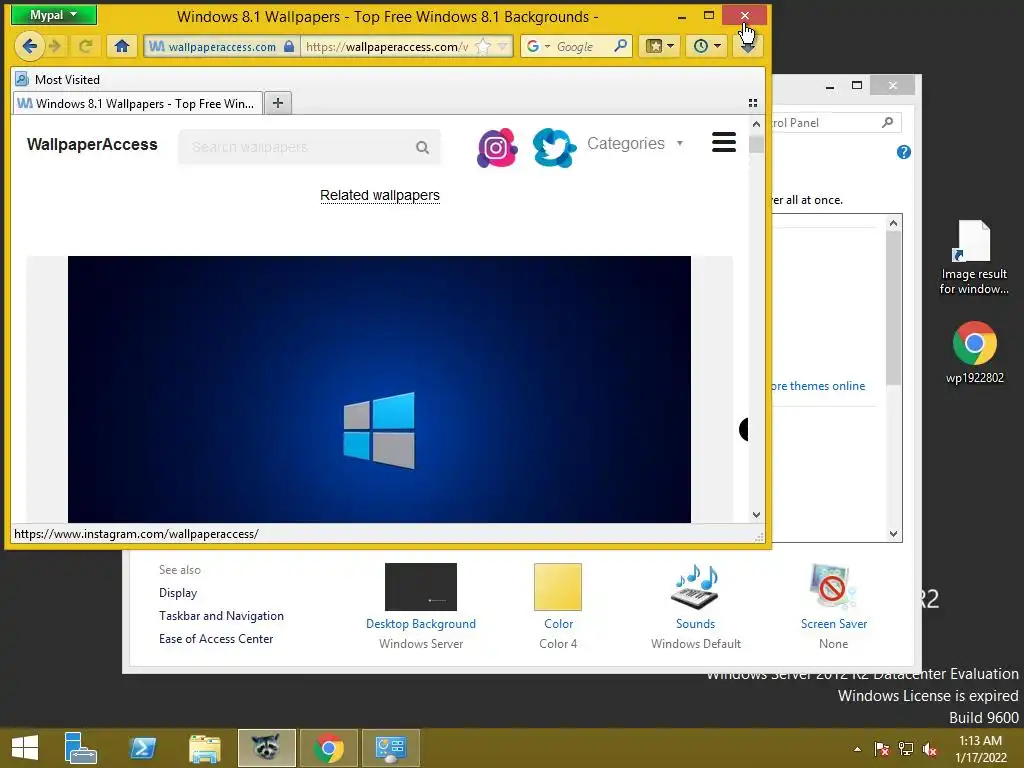This screenshot has width=1024, height=768.
Task: Click the padlock site identity icon
Action: pyautogui.click(x=289, y=46)
